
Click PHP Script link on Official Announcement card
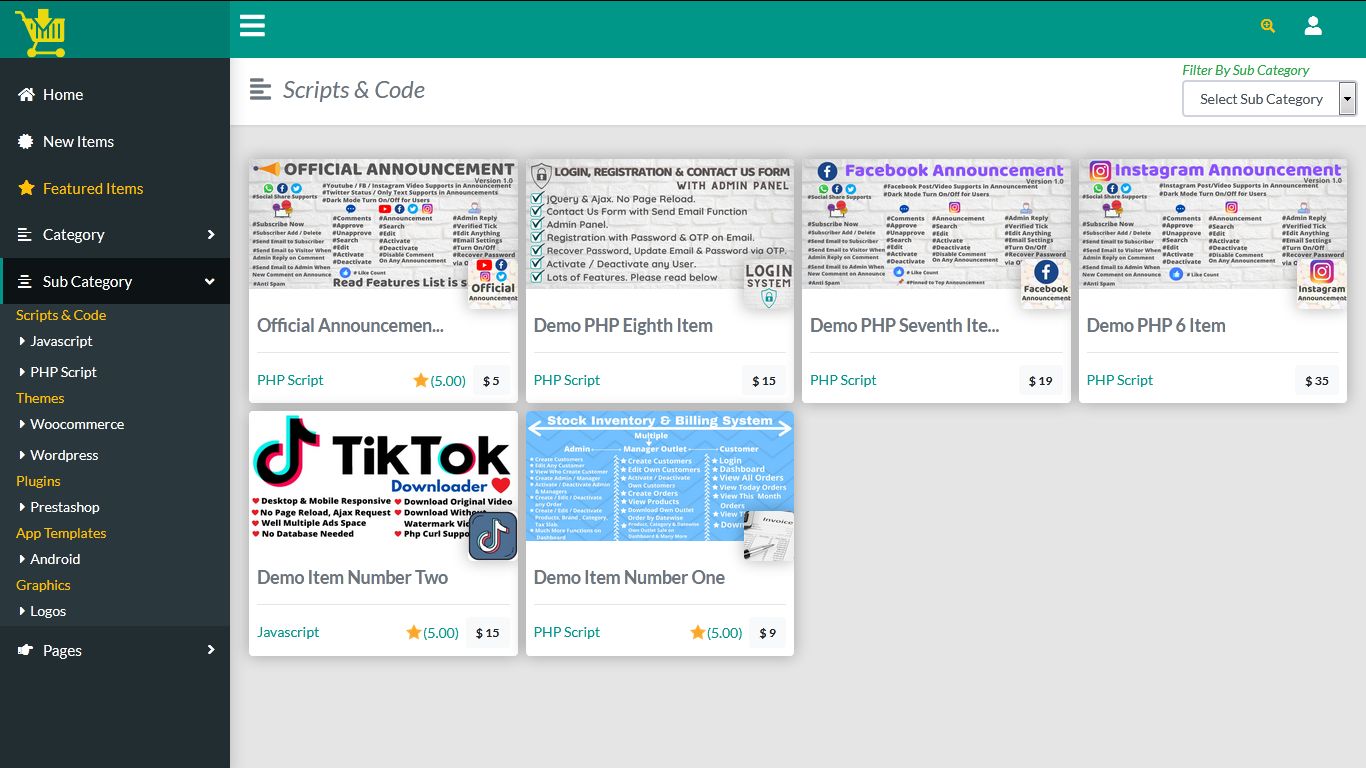(290, 380)
